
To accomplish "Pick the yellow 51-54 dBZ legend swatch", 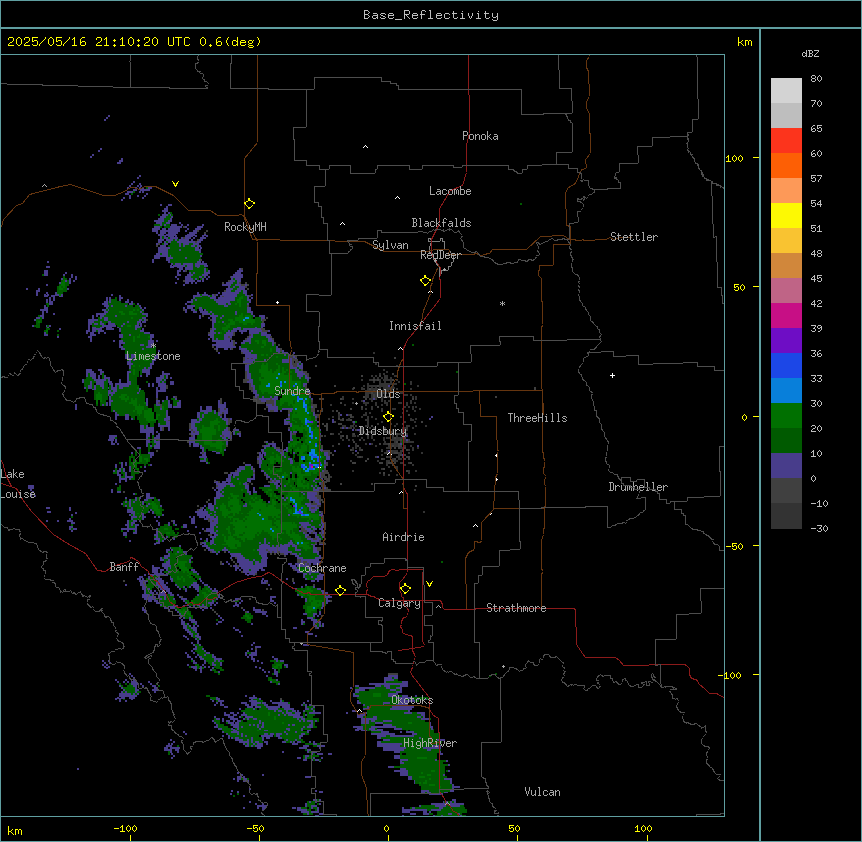I will (x=786, y=216).
